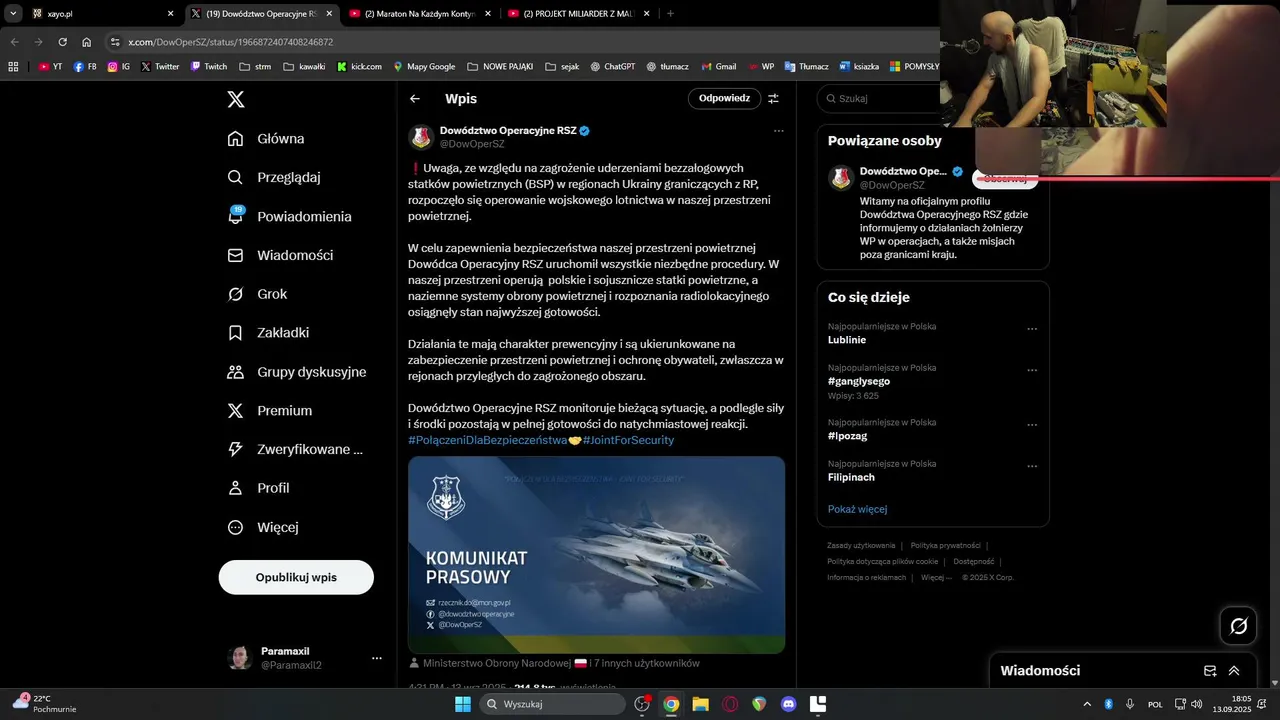Open Powiadomienia with 19 badge
Viewport: 1280px width, 720px height.
point(289,217)
